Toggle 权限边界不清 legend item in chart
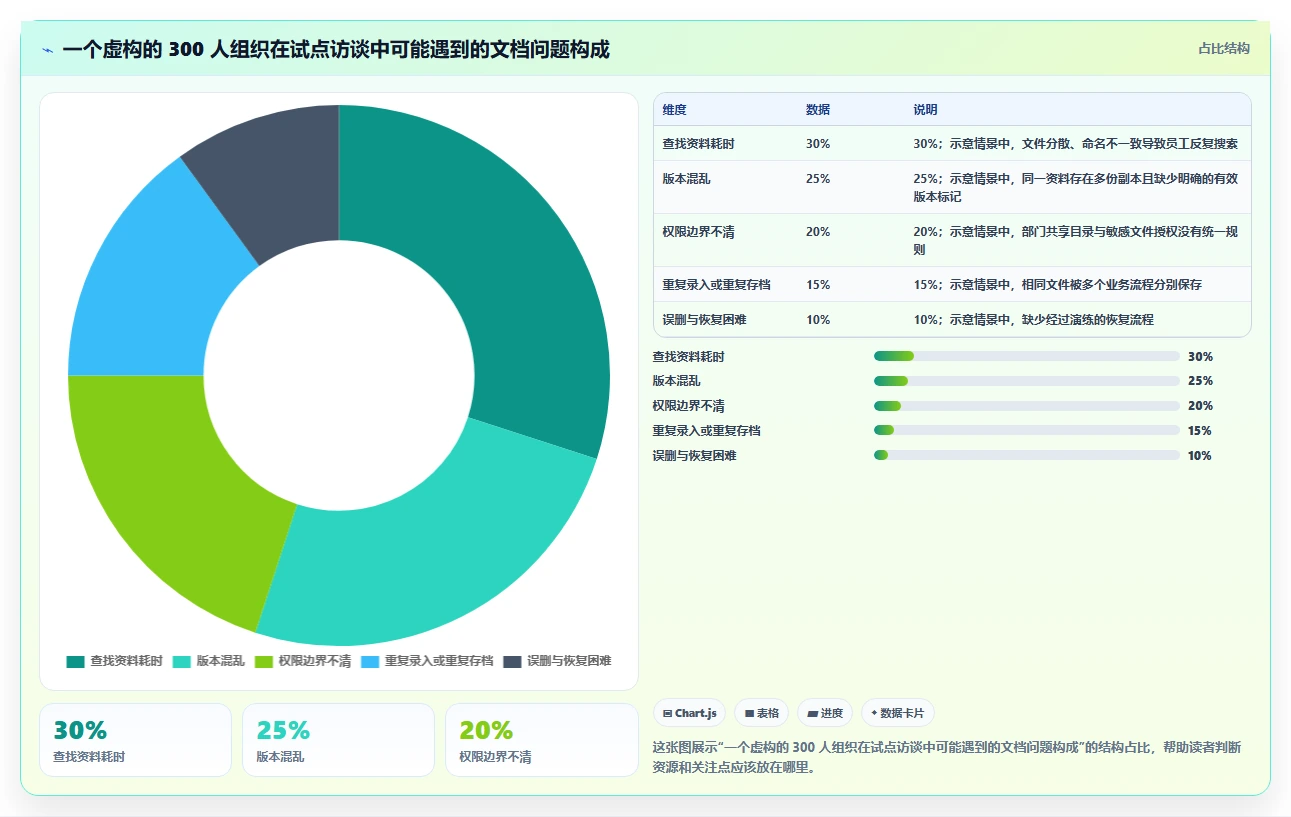The height and width of the screenshot is (817, 1291). coord(303,661)
